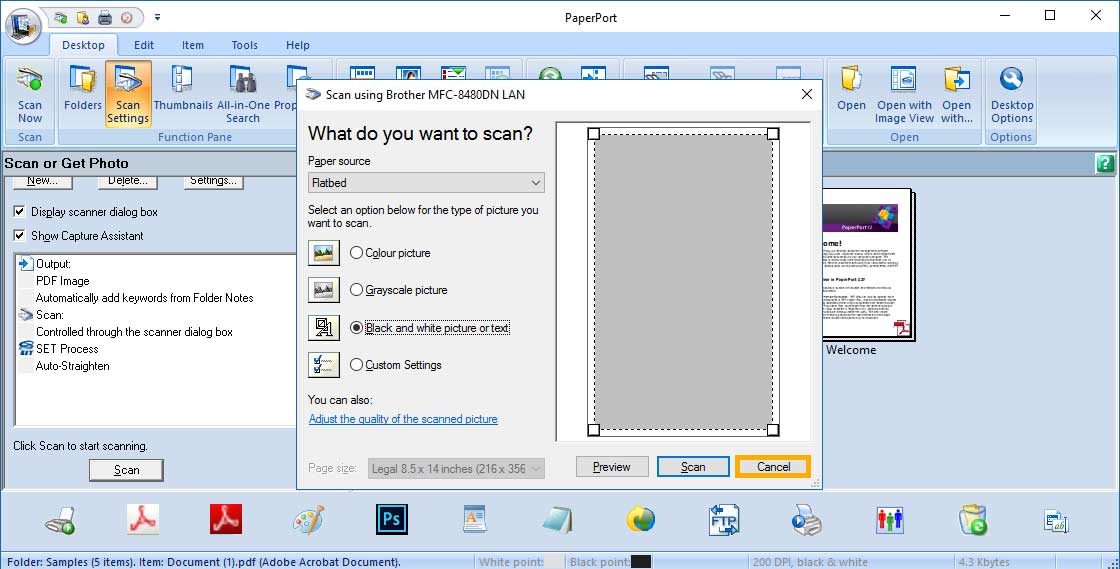Send item to scanner icon in Send To bar
Image resolution: width=1120 pixels, height=569 pixels.
[60, 520]
